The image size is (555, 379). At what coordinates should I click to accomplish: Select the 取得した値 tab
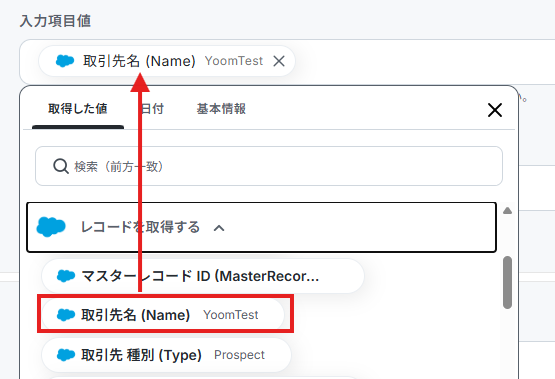78,109
